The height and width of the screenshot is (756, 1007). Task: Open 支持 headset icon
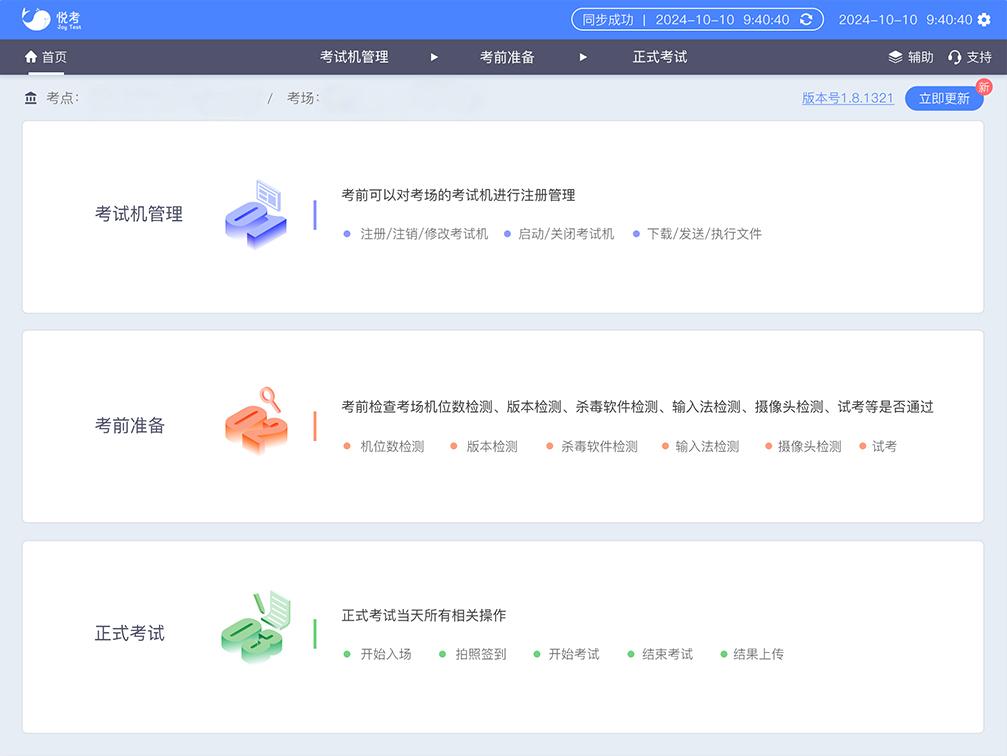(x=955, y=57)
